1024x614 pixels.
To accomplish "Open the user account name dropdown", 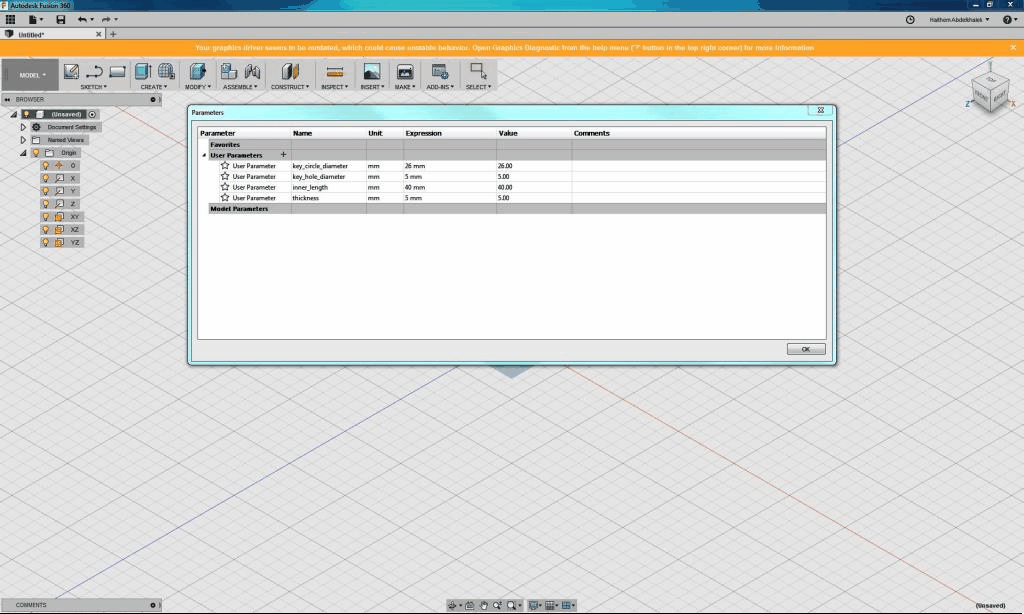I will 959,20.
